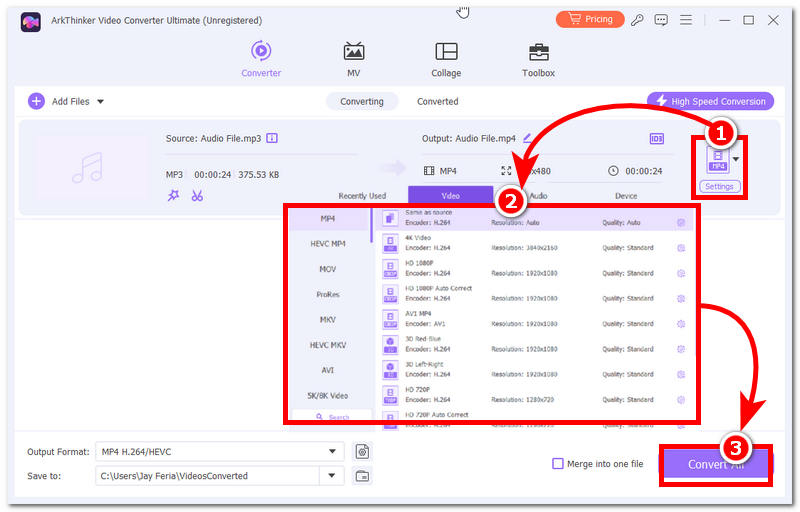
Task: Edit the output file name
Action: coord(527,138)
